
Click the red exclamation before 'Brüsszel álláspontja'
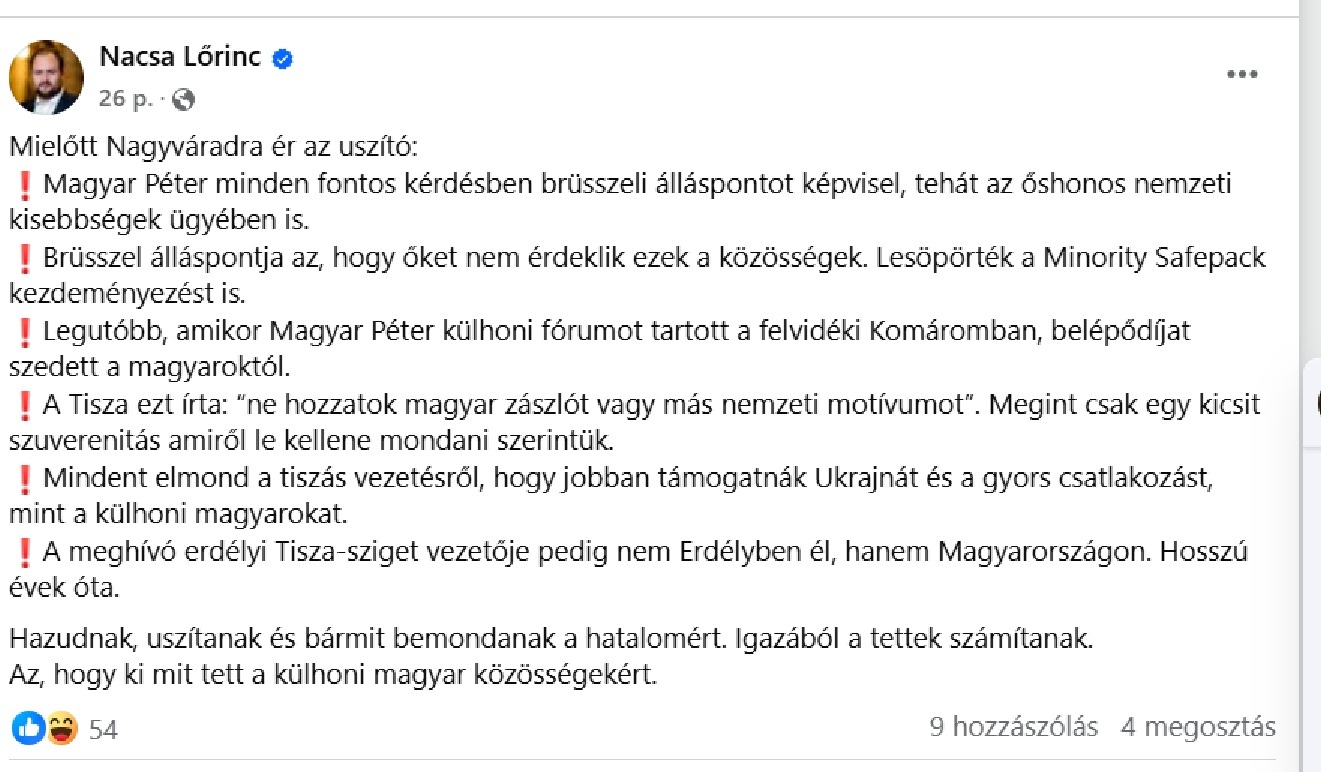[26, 258]
